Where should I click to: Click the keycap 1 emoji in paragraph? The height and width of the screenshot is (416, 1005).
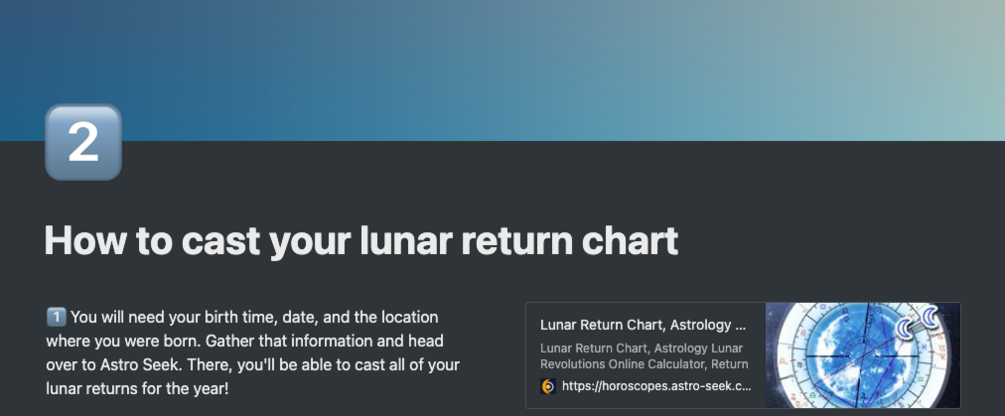[56, 317]
